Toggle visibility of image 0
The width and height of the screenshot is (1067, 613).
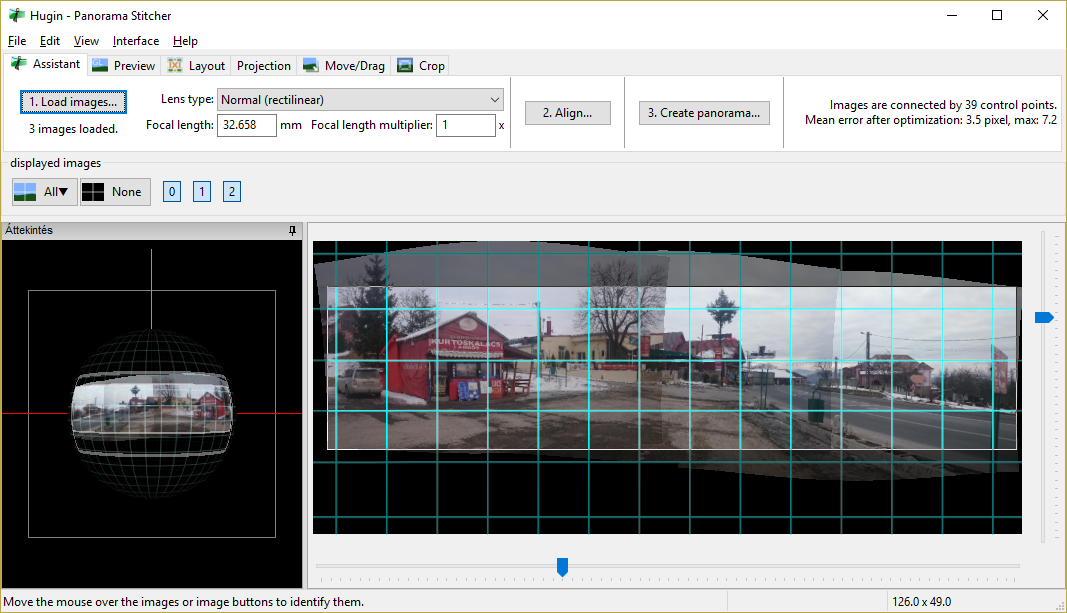pos(172,192)
